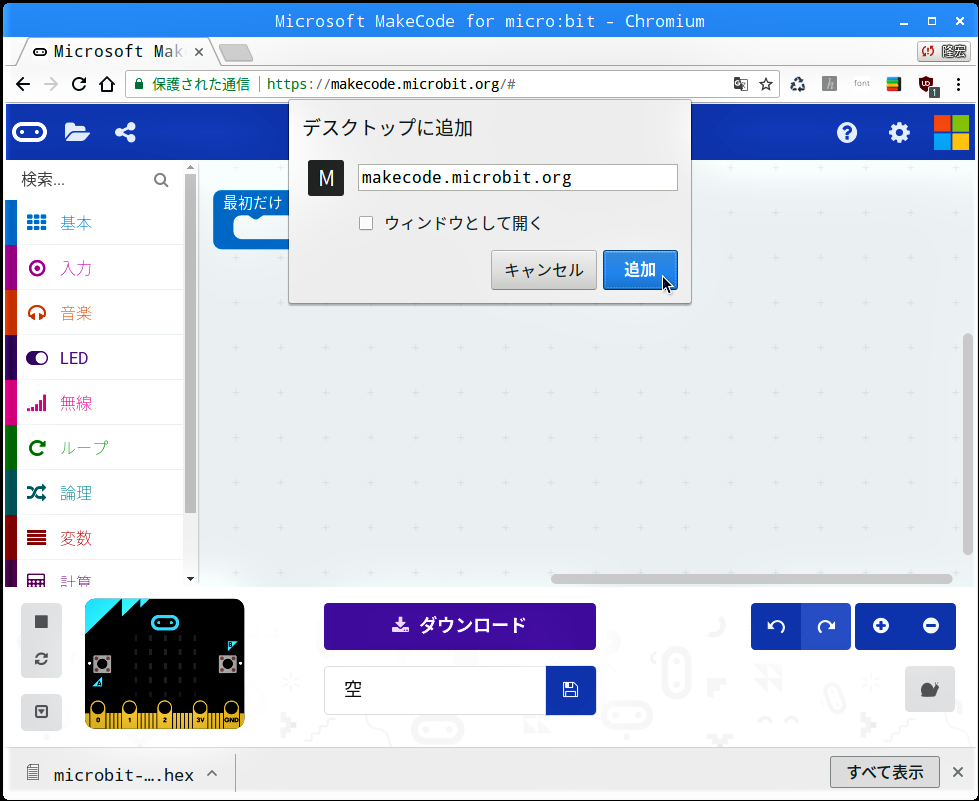Open the help question mark icon
979x801 pixels.
coord(847,132)
